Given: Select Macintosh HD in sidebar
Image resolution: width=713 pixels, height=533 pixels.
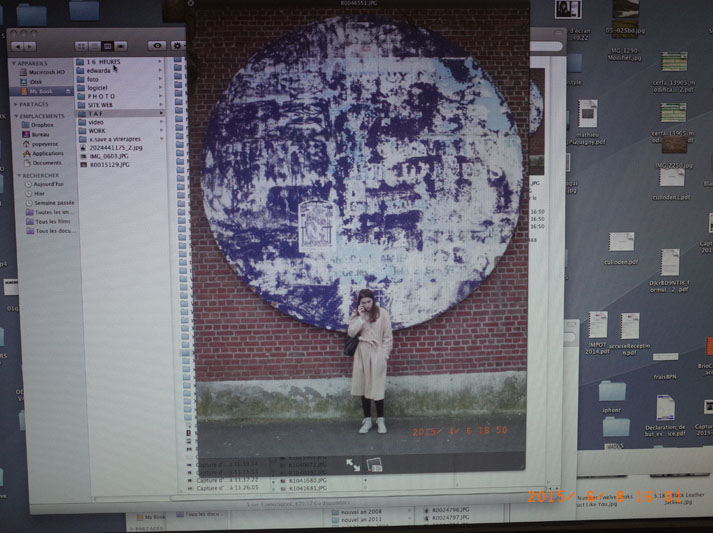Looking at the screenshot, I should (x=42, y=72).
